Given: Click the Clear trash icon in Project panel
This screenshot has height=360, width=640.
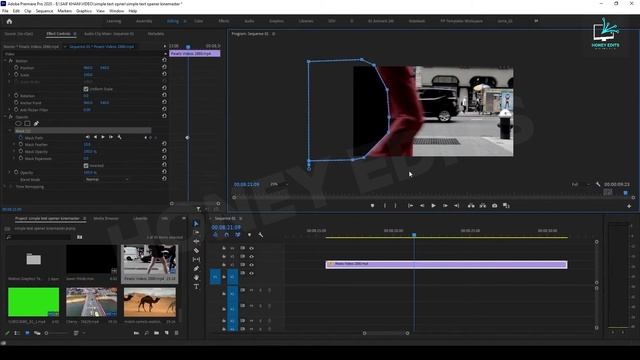Looking at the screenshot, I should [176, 333].
